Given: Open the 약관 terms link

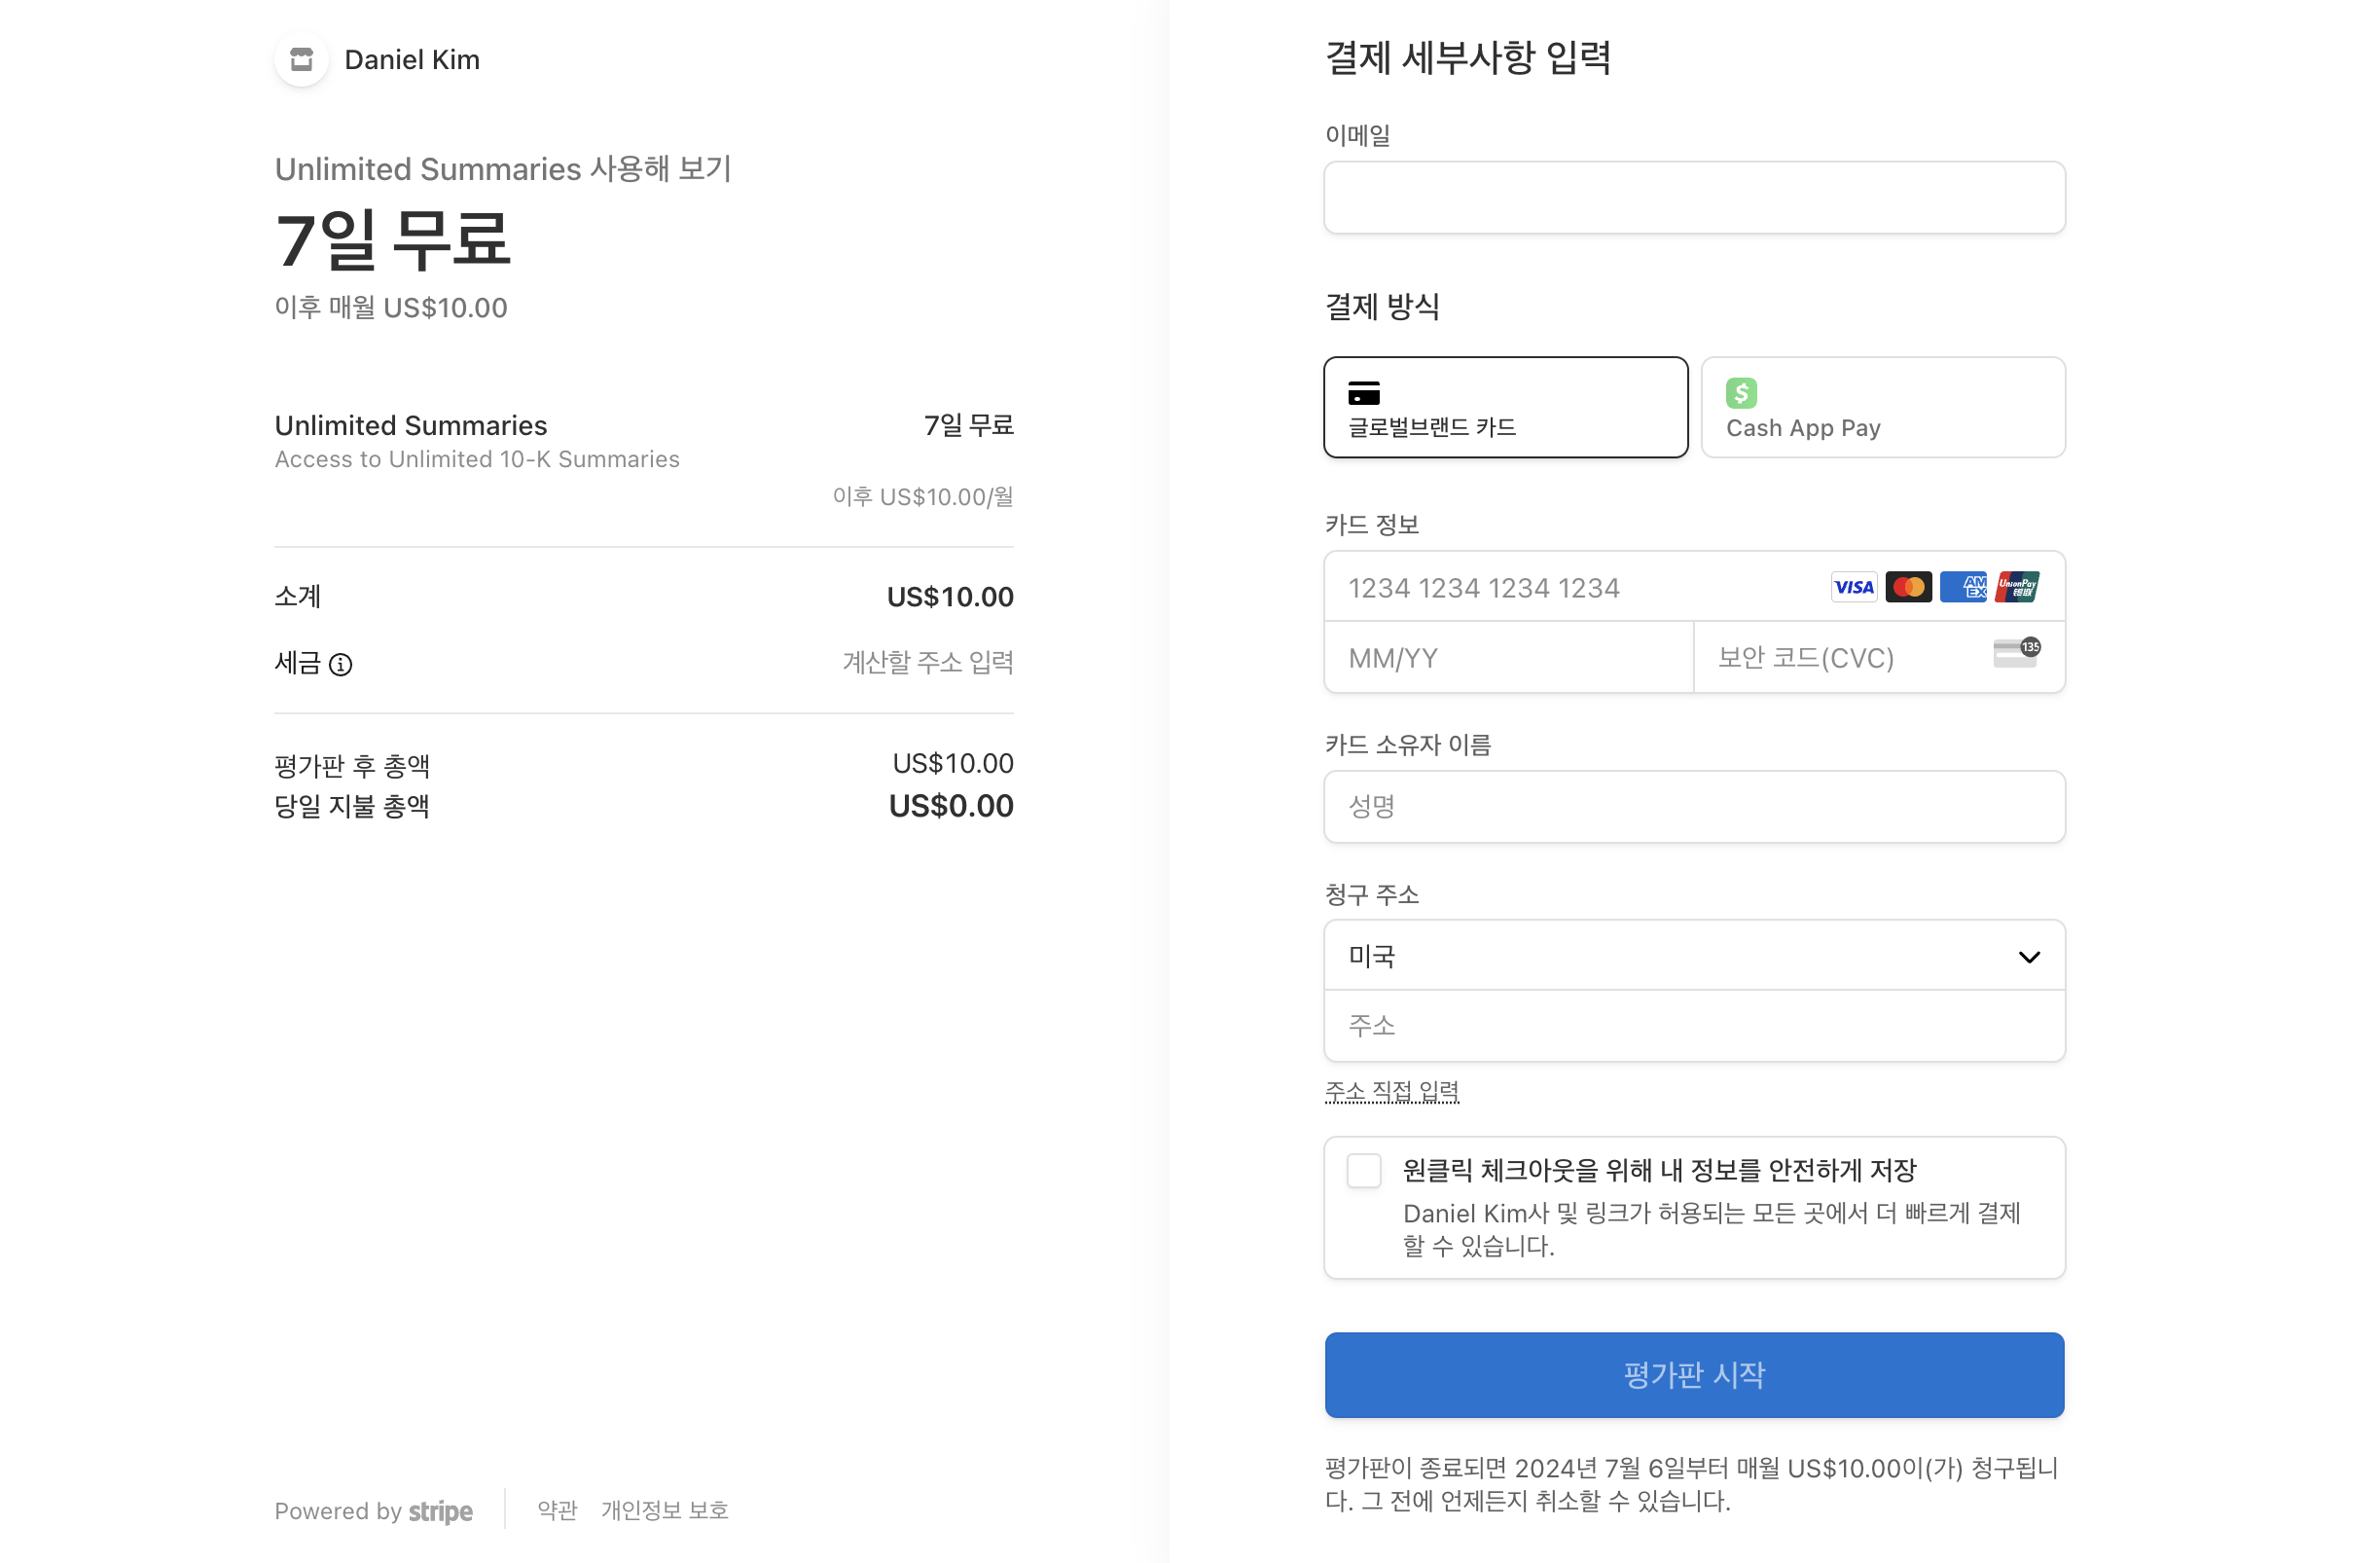Looking at the screenshot, I should tap(557, 1510).
